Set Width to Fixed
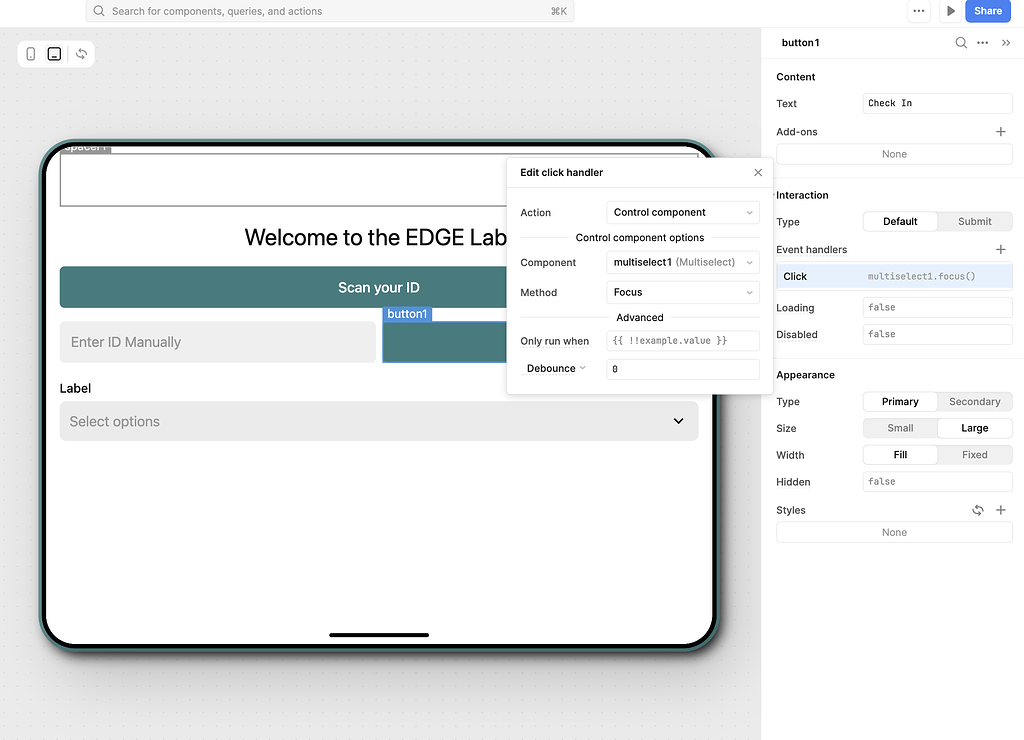This screenshot has height=740, width=1024. coord(975,455)
